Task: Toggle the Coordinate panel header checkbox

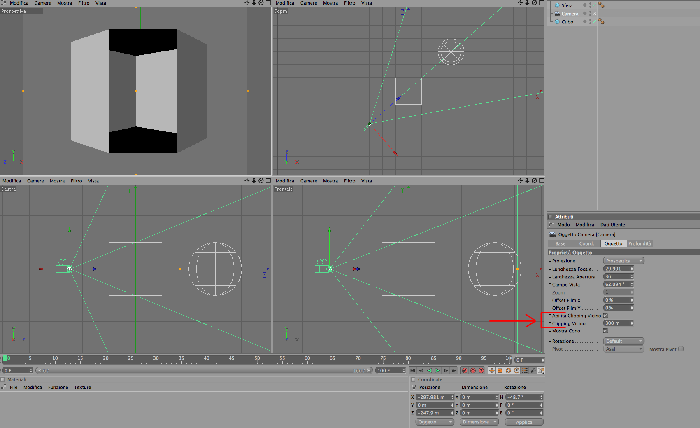Action: (413, 380)
